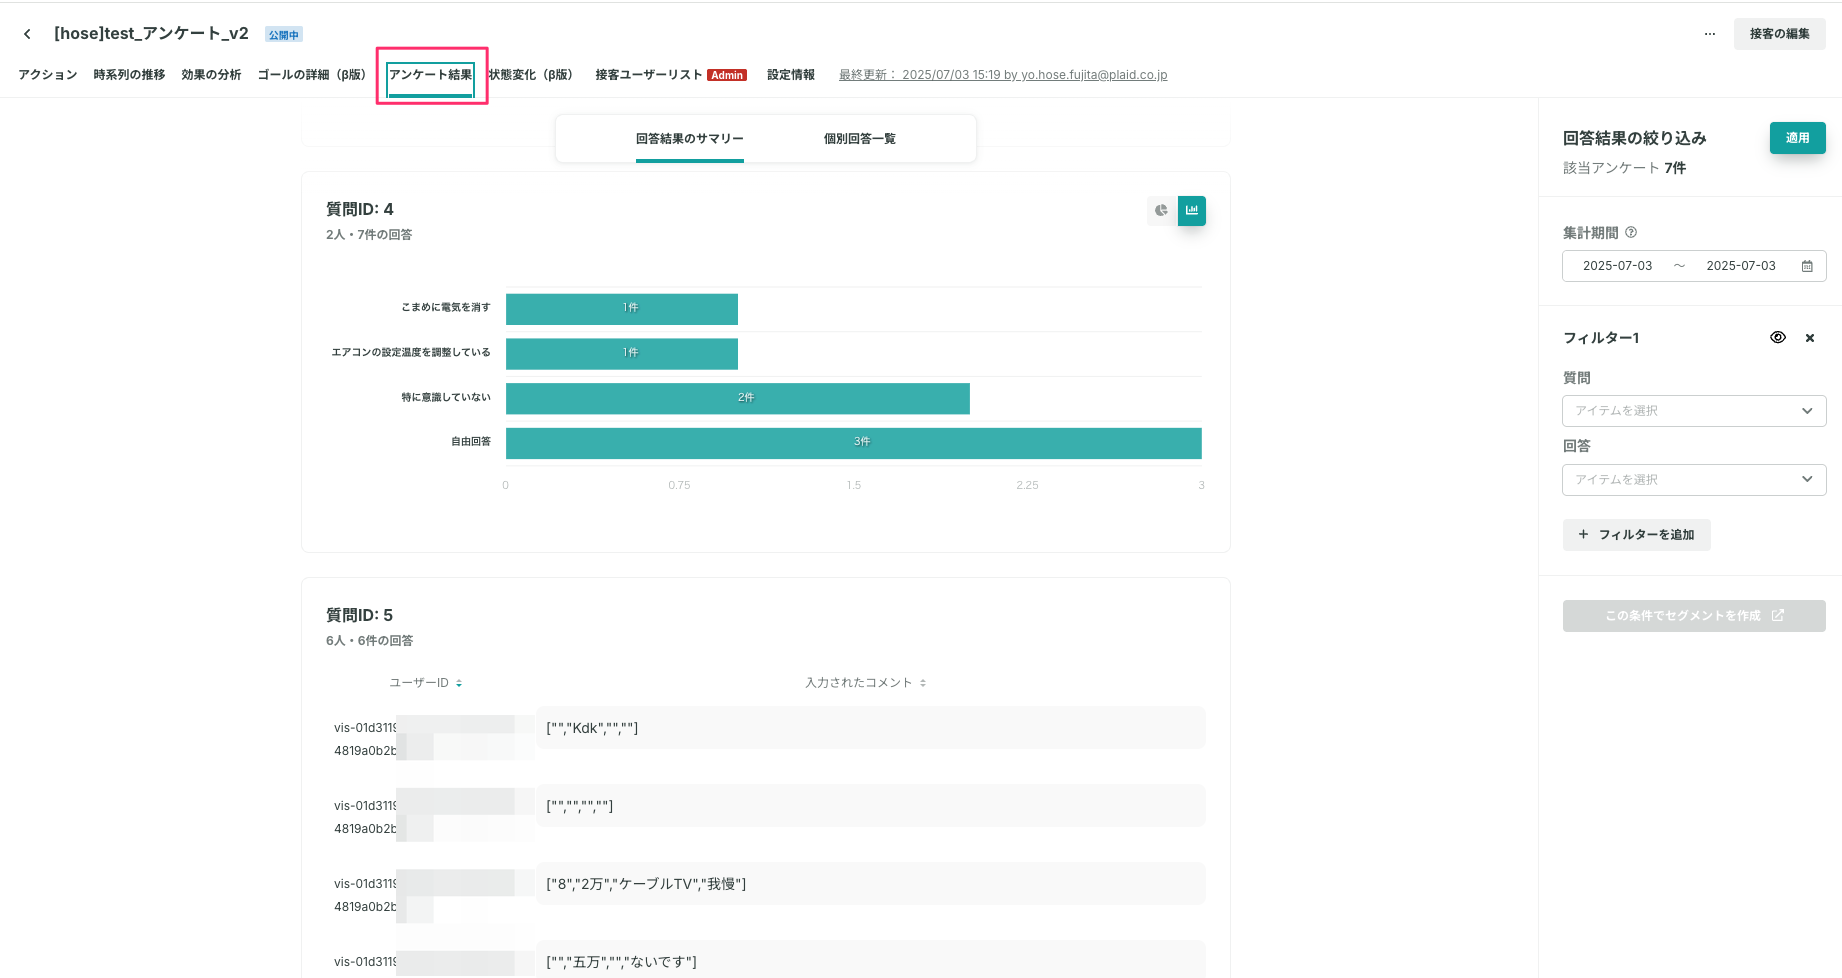Open the 効果の分析 tab

point(211,75)
